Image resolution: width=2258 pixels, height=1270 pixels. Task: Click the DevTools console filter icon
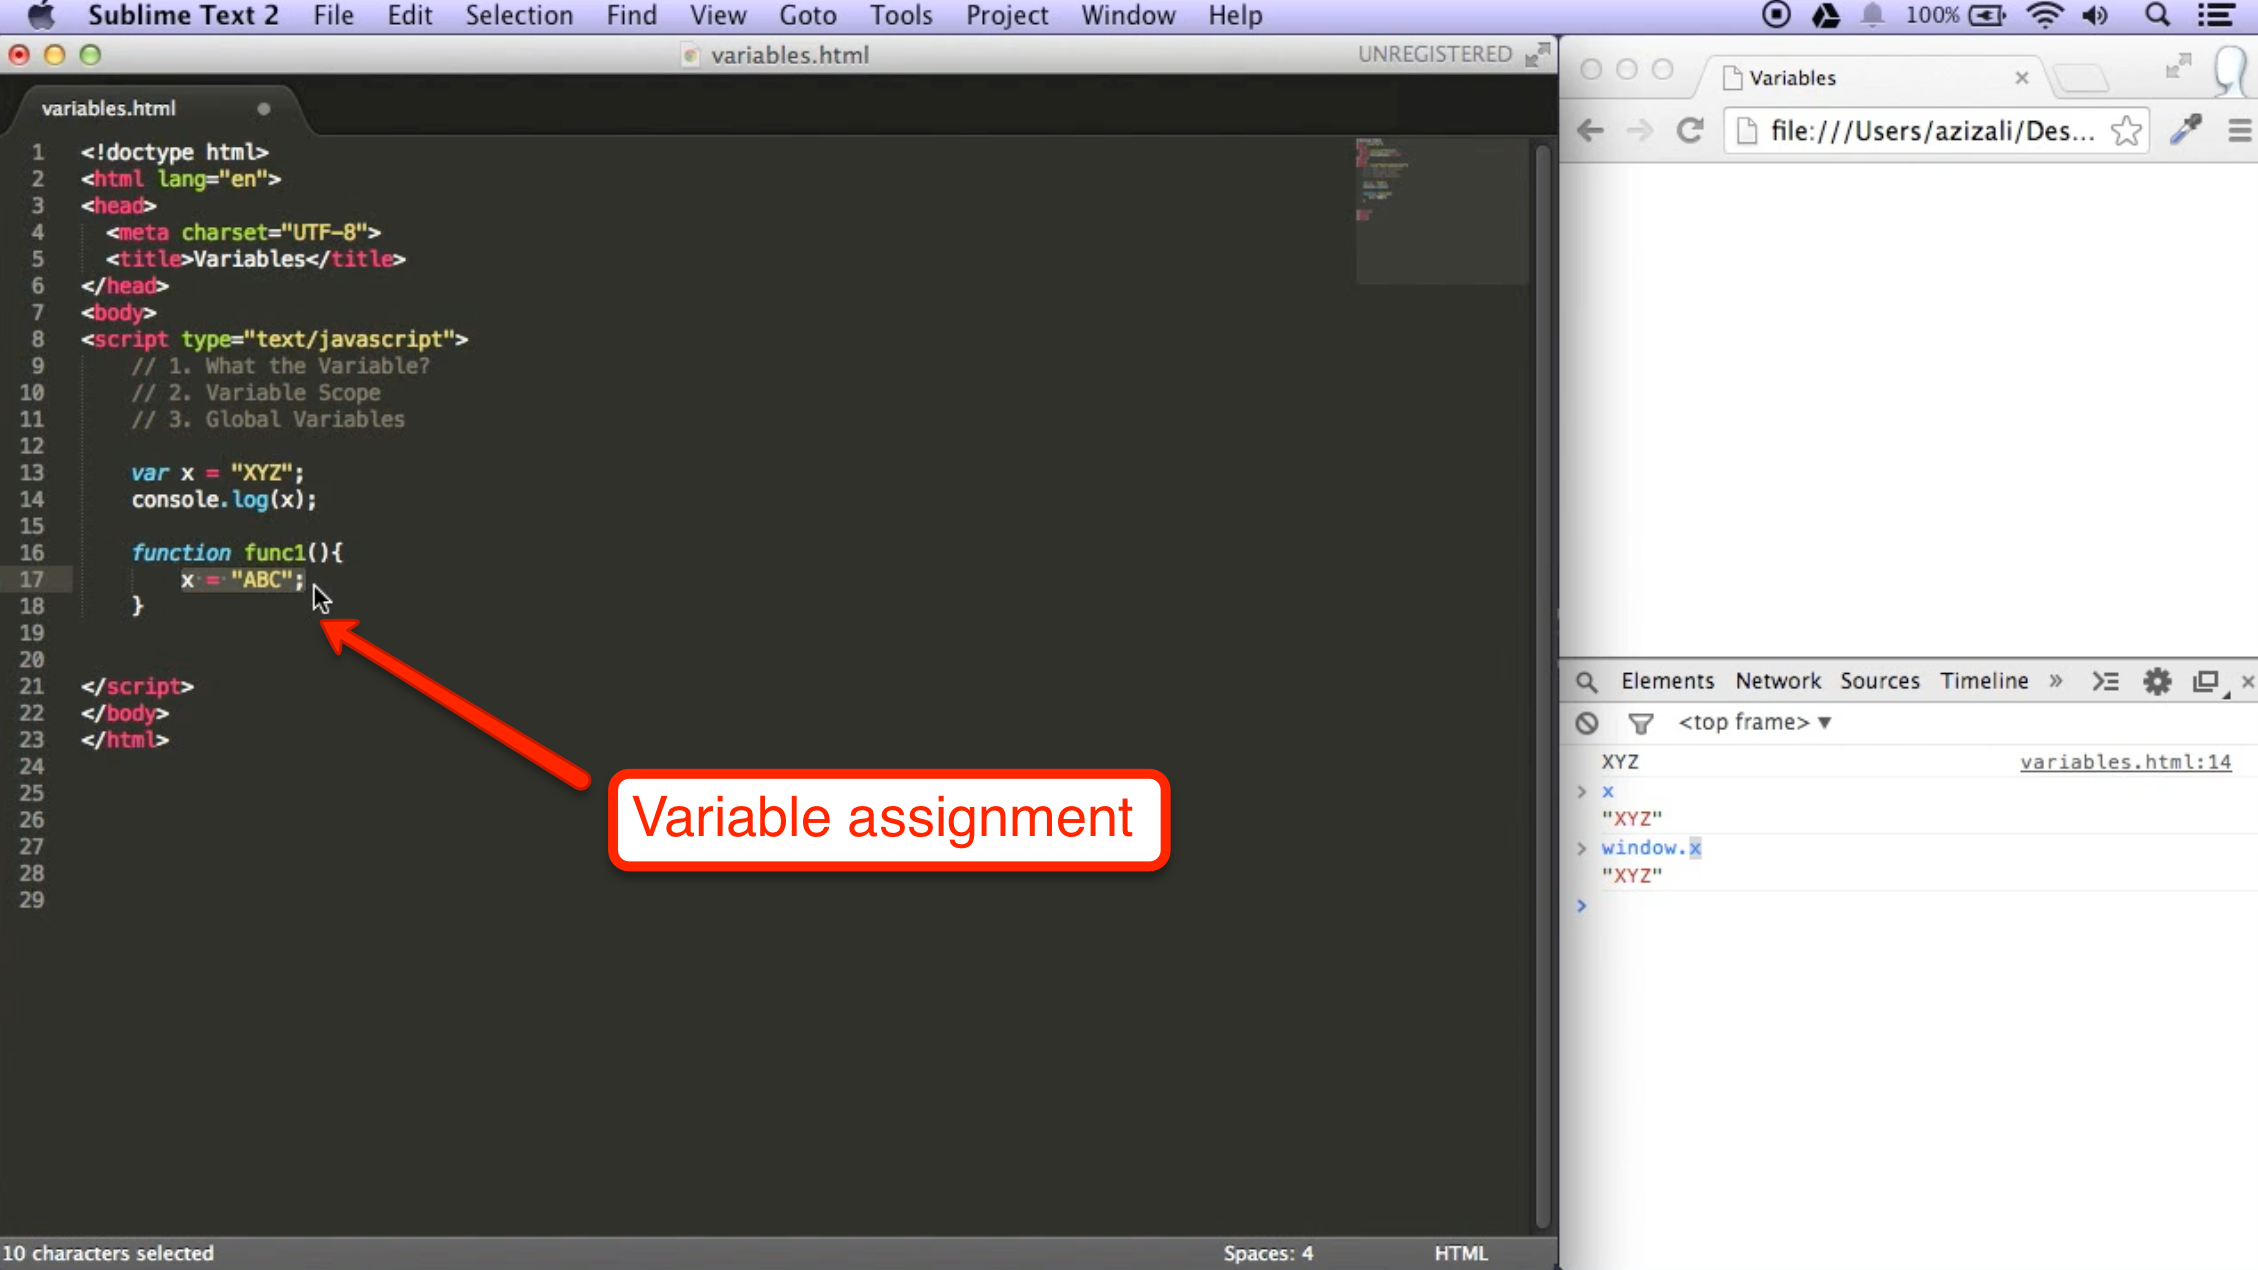(1641, 721)
